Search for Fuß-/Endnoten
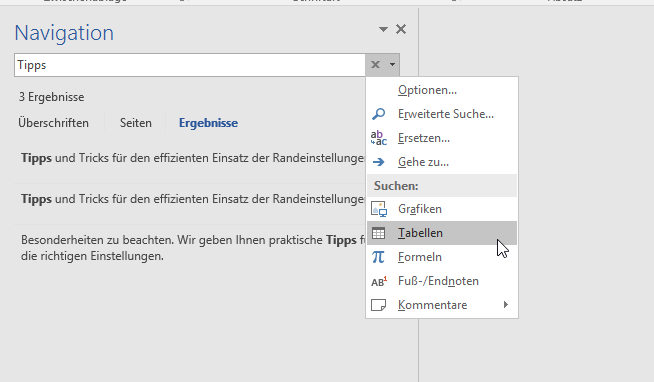The height and width of the screenshot is (382, 654). point(442,281)
